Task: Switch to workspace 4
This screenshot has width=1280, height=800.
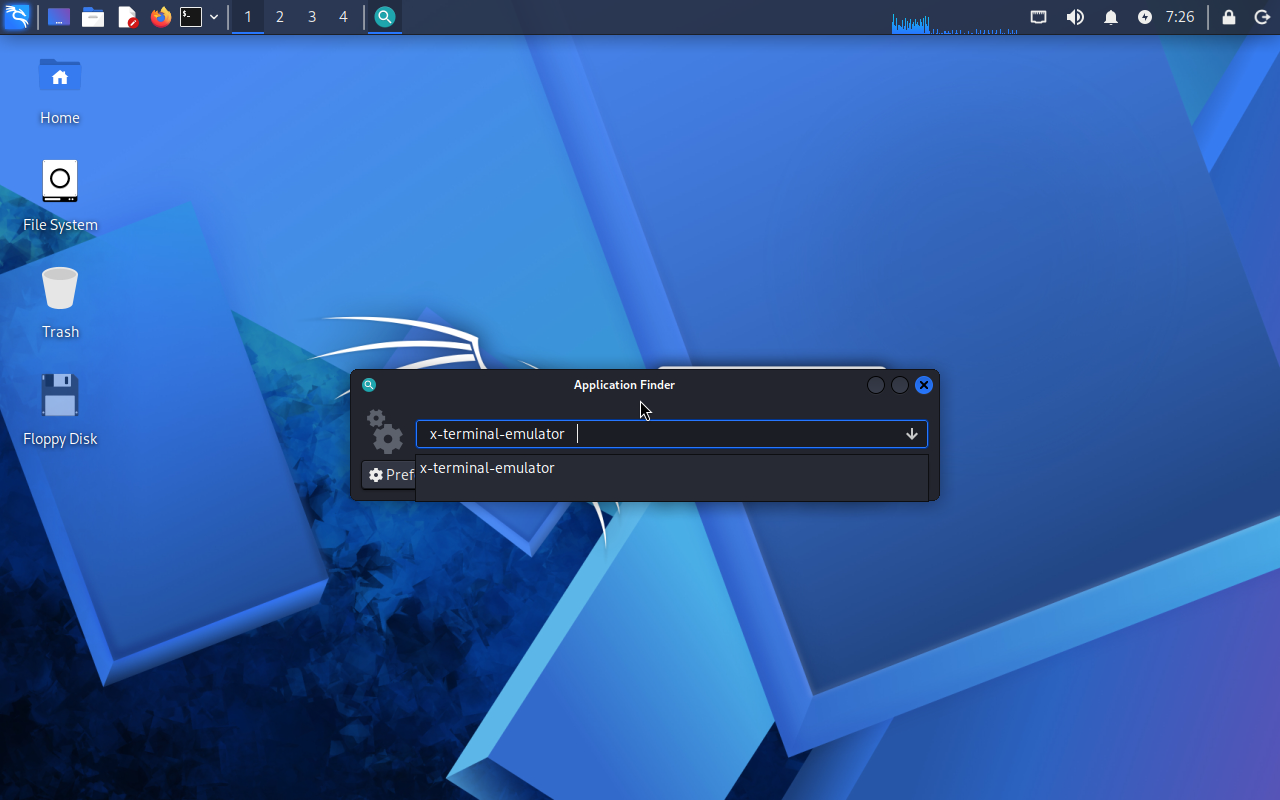Action: pyautogui.click(x=343, y=17)
